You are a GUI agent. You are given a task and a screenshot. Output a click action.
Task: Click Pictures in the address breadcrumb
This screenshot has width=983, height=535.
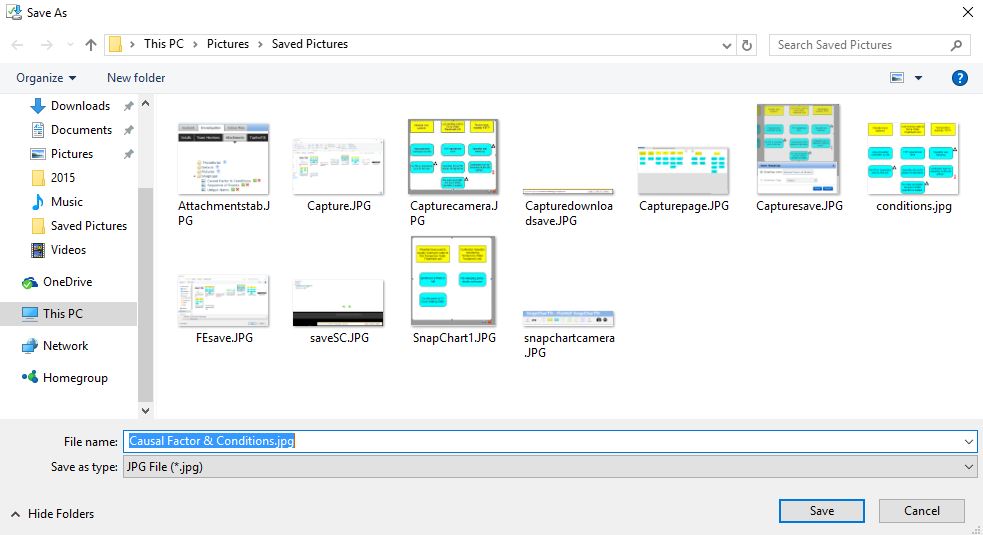(x=227, y=44)
